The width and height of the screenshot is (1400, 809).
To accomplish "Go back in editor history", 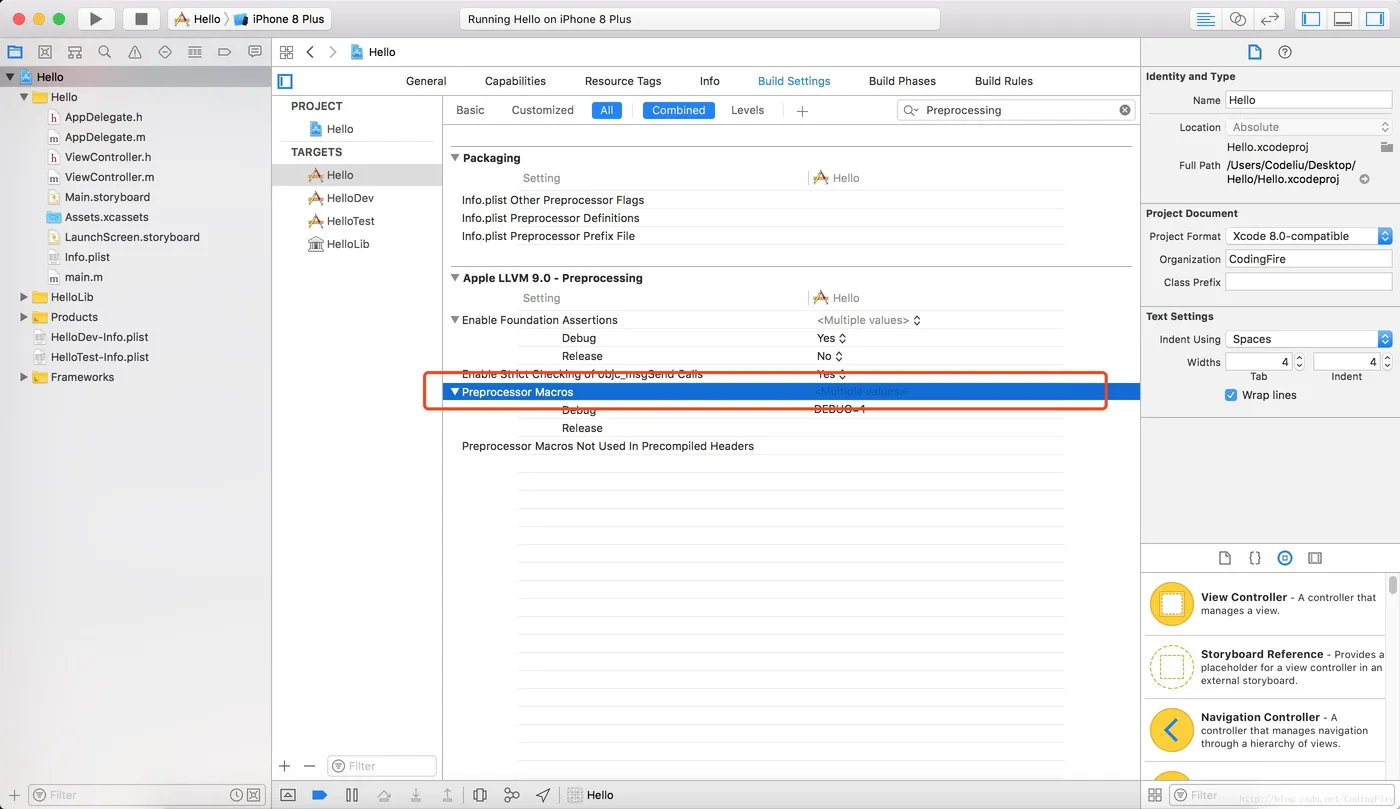I will 310,52.
